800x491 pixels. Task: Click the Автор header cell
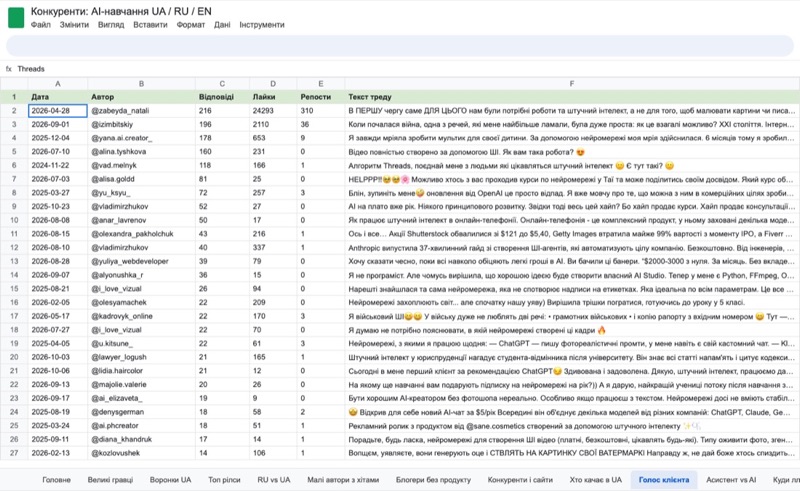tap(141, 97)
